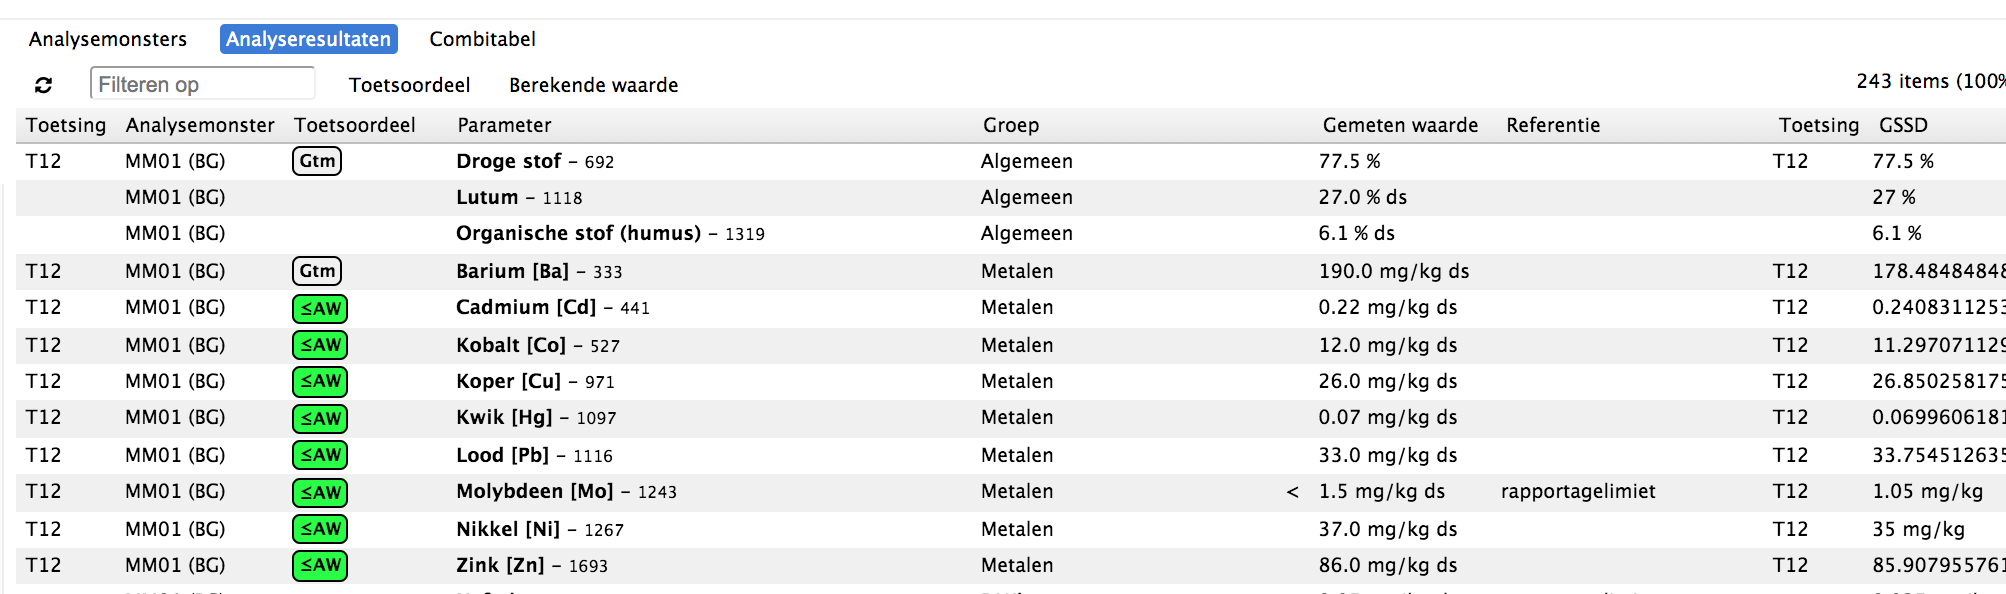Sort by the Gemeten waarde column header
Image resolution: width=2006 pixels, height=594 pixels.
tap(1400, 125)
